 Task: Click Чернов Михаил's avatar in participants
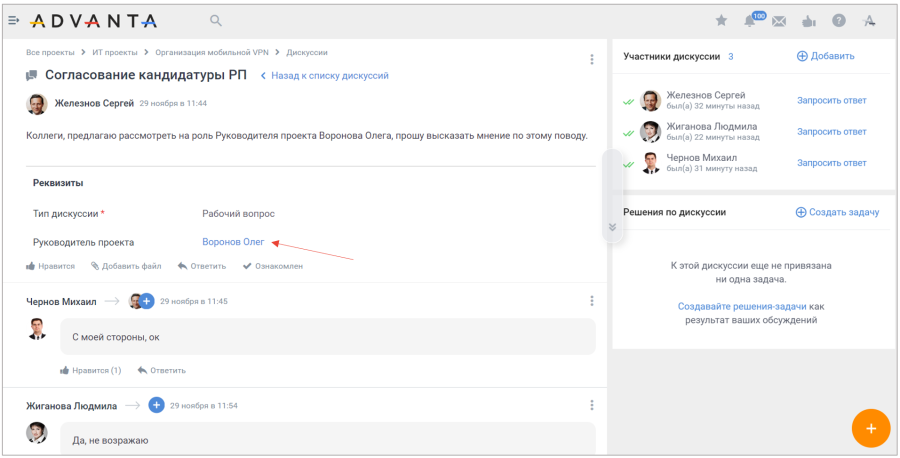point(650,163)
